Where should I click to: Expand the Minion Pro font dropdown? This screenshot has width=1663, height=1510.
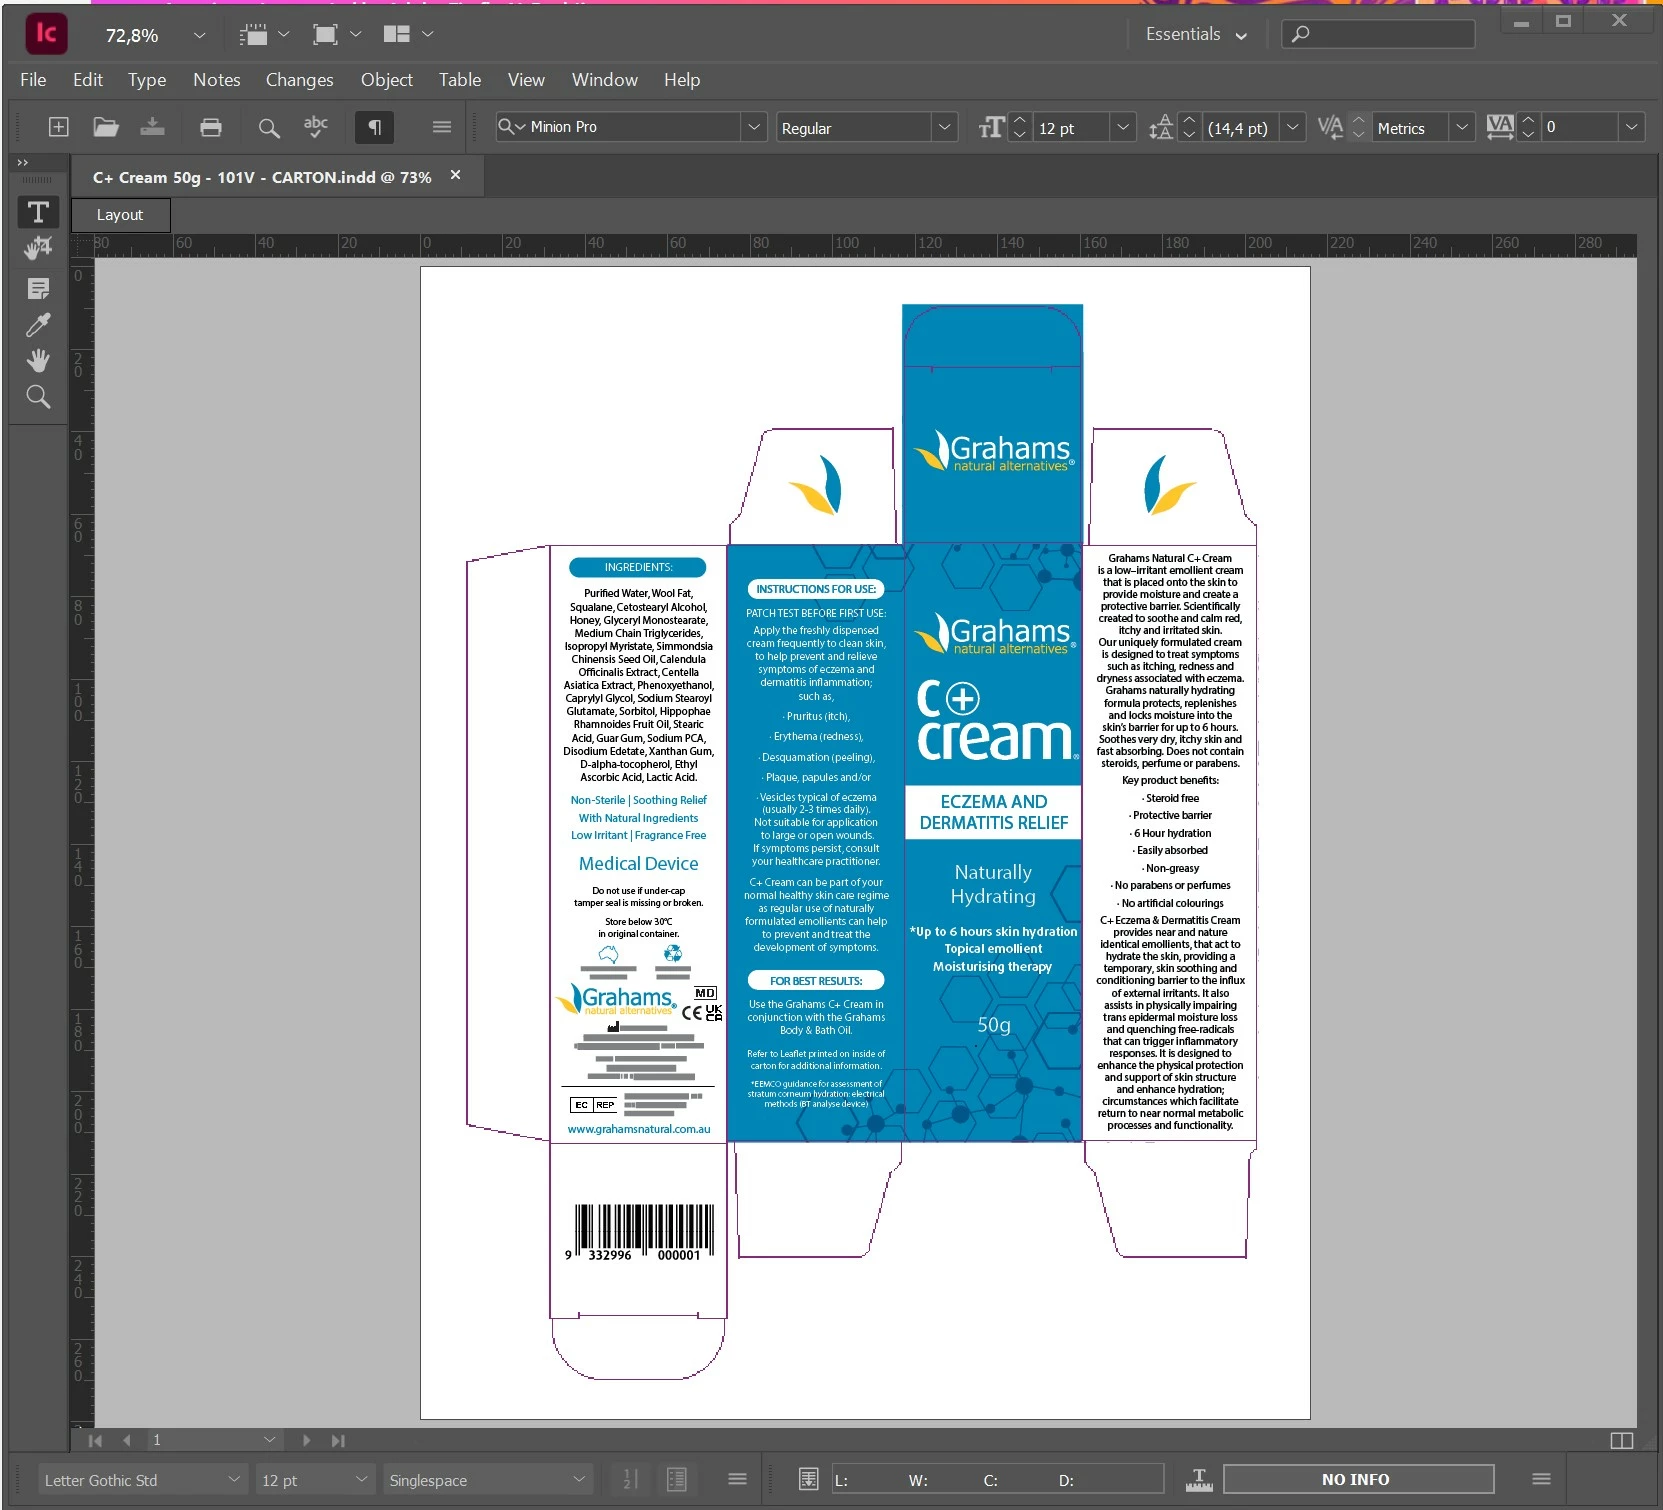tap(754, 127)
